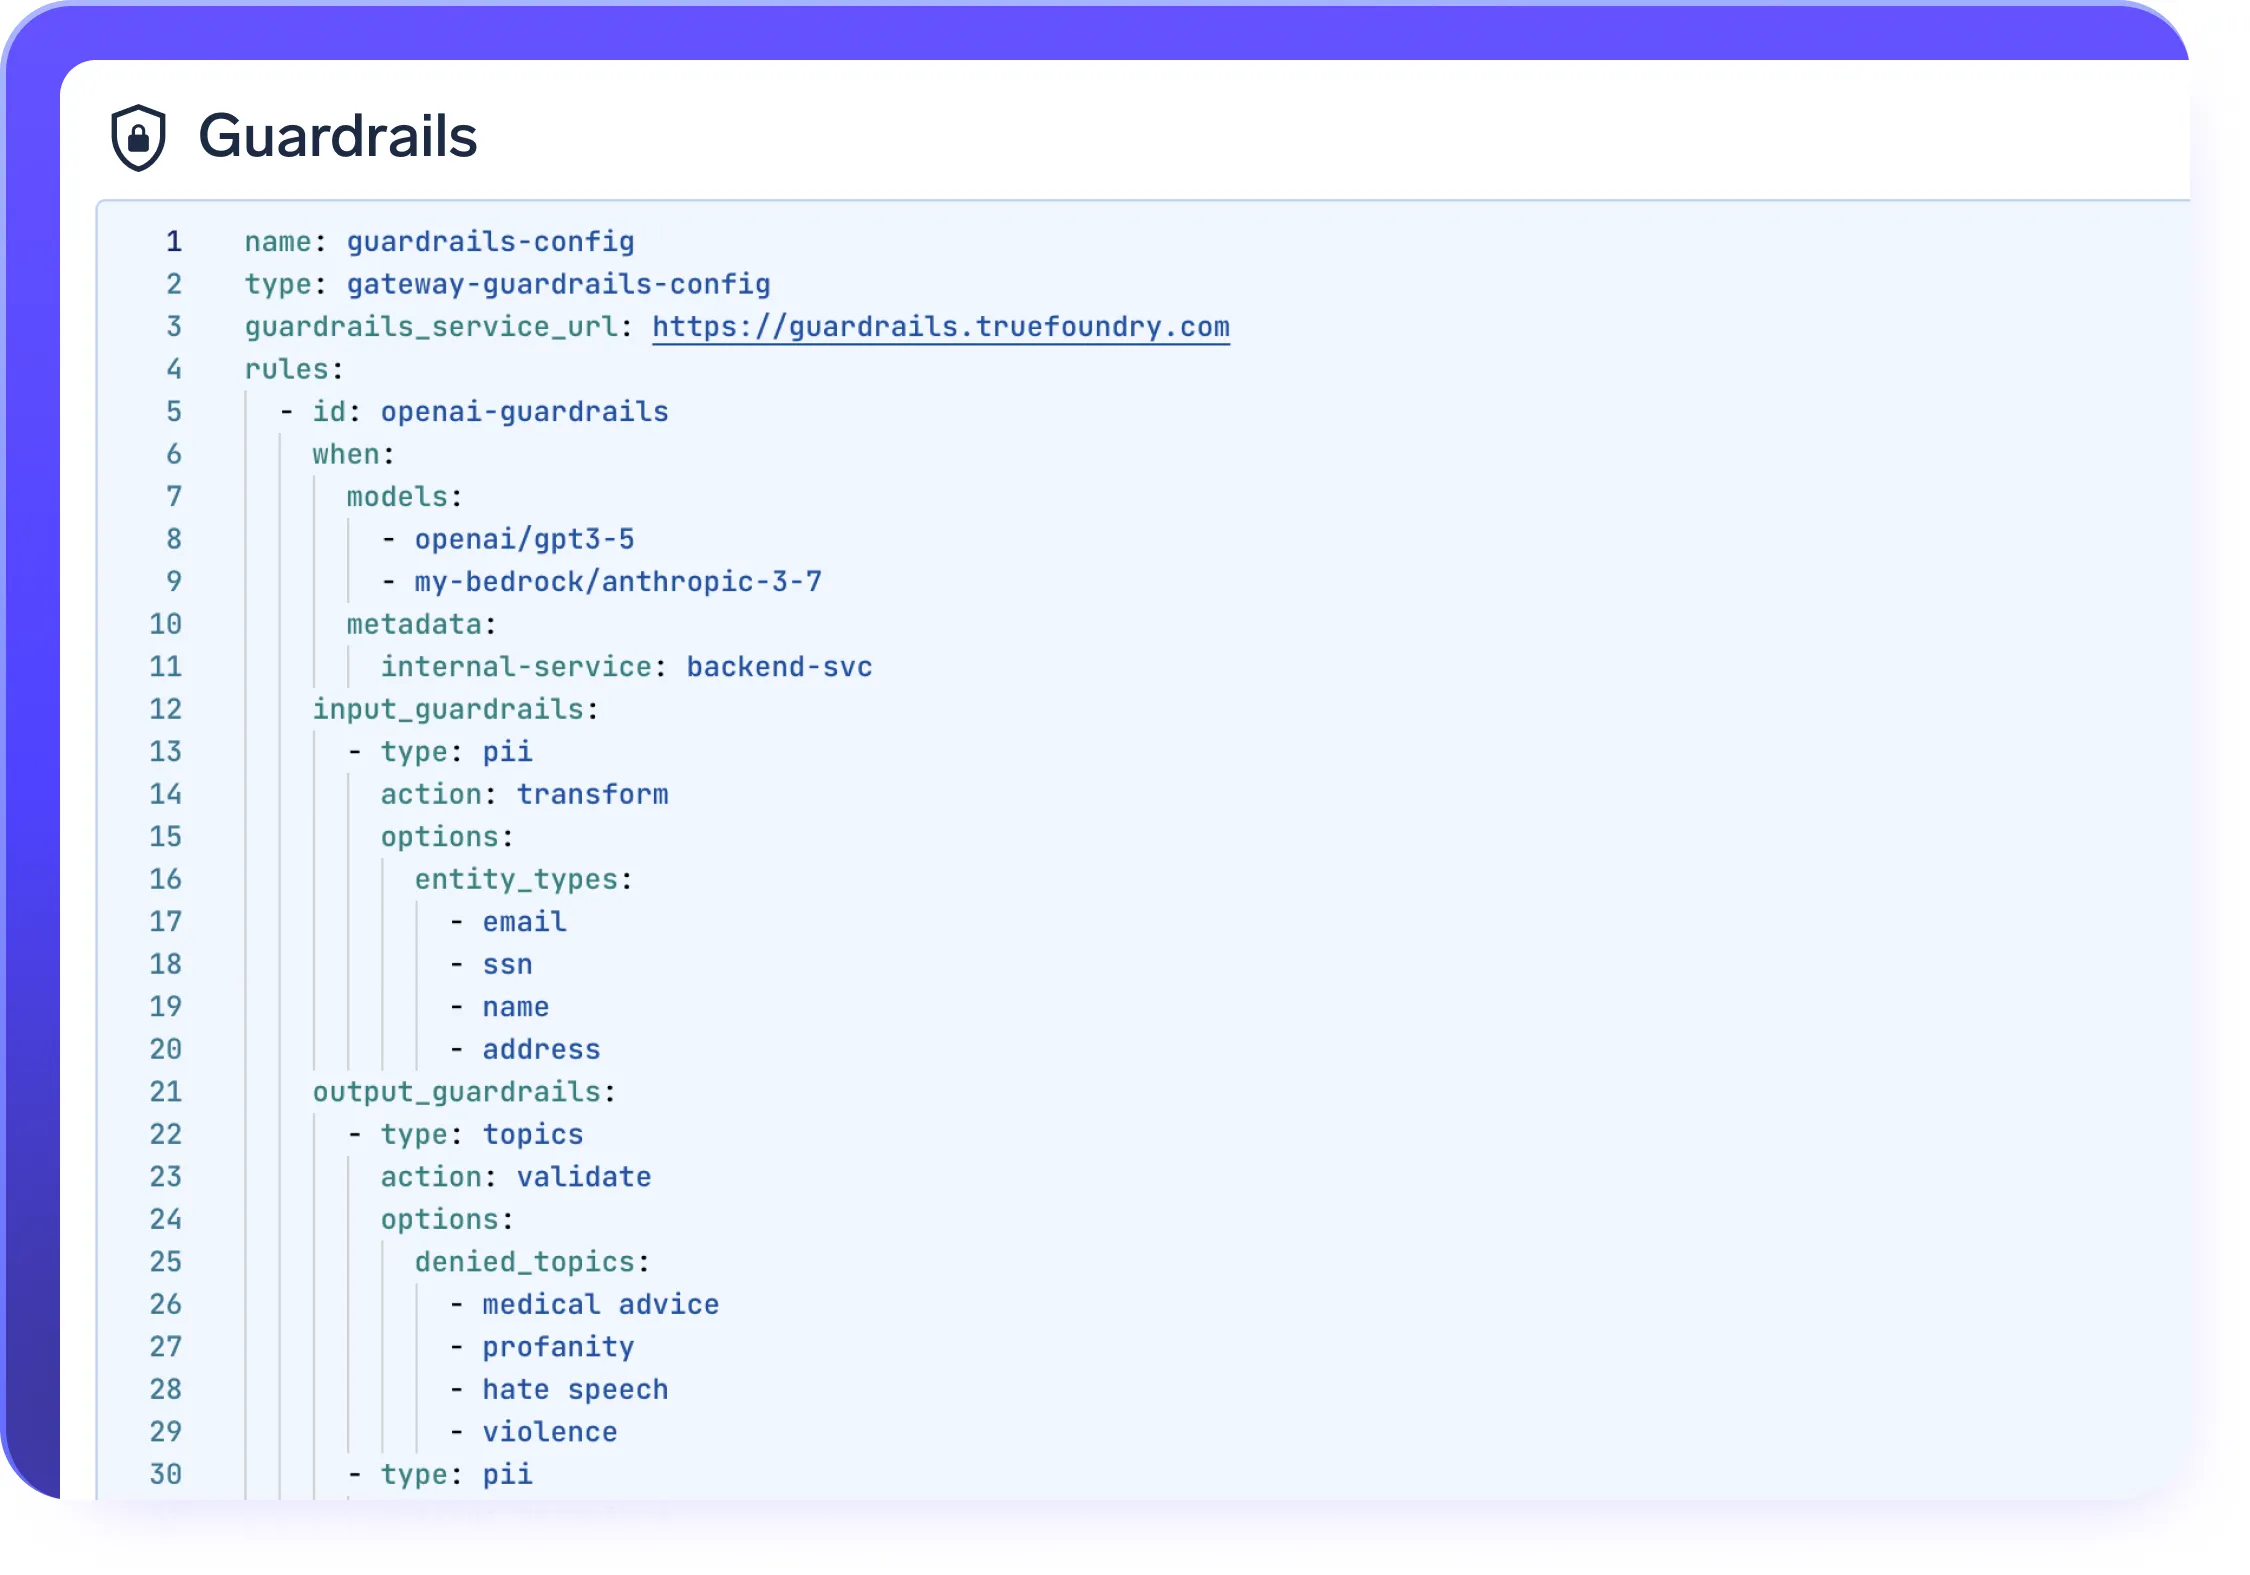Click the violence topic entry

coord(549,1432)
